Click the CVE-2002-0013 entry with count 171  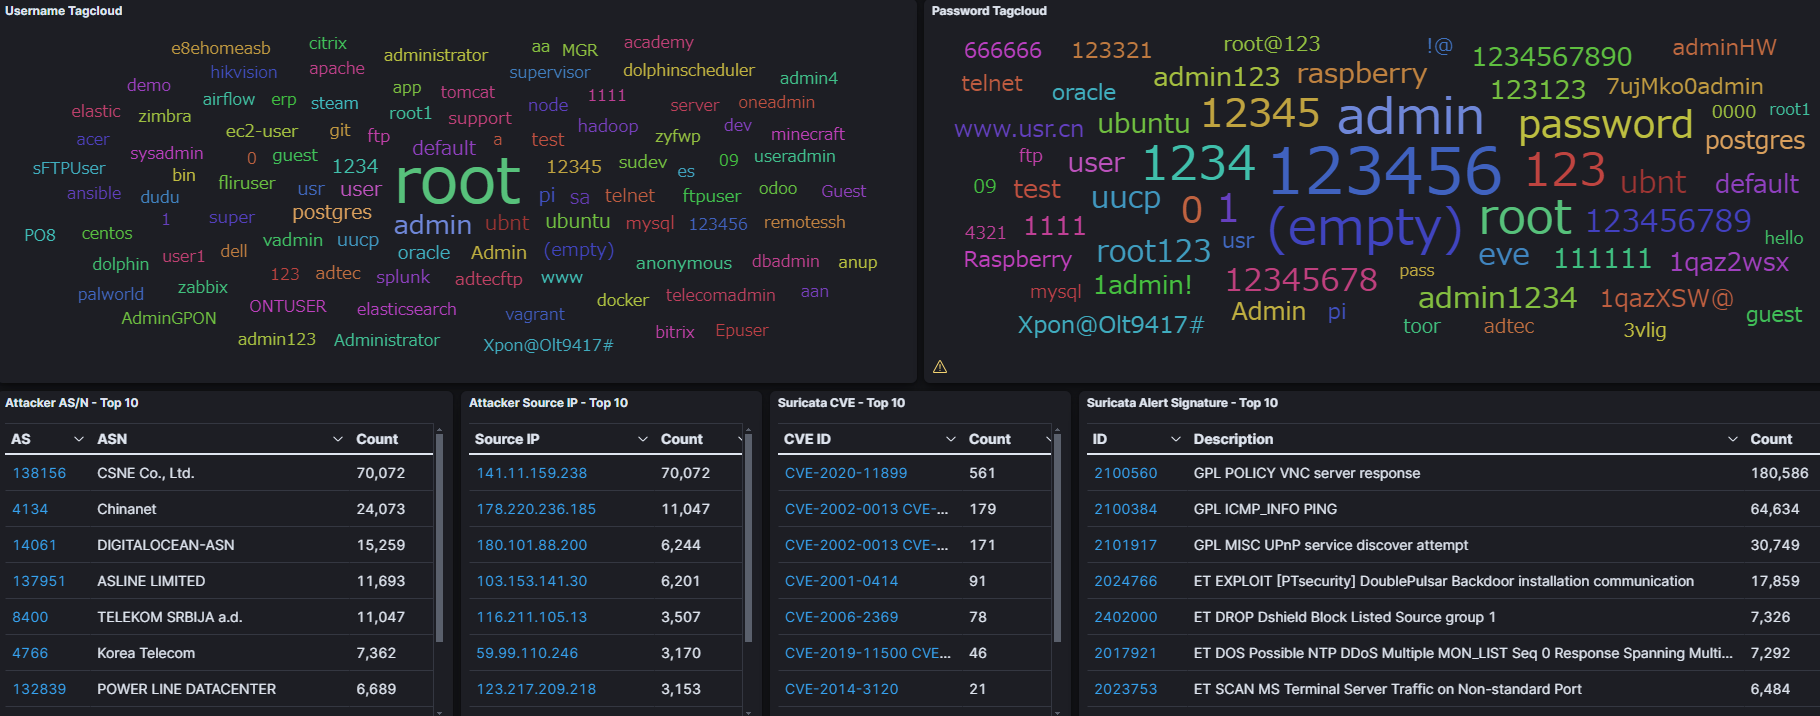[867, 545]
